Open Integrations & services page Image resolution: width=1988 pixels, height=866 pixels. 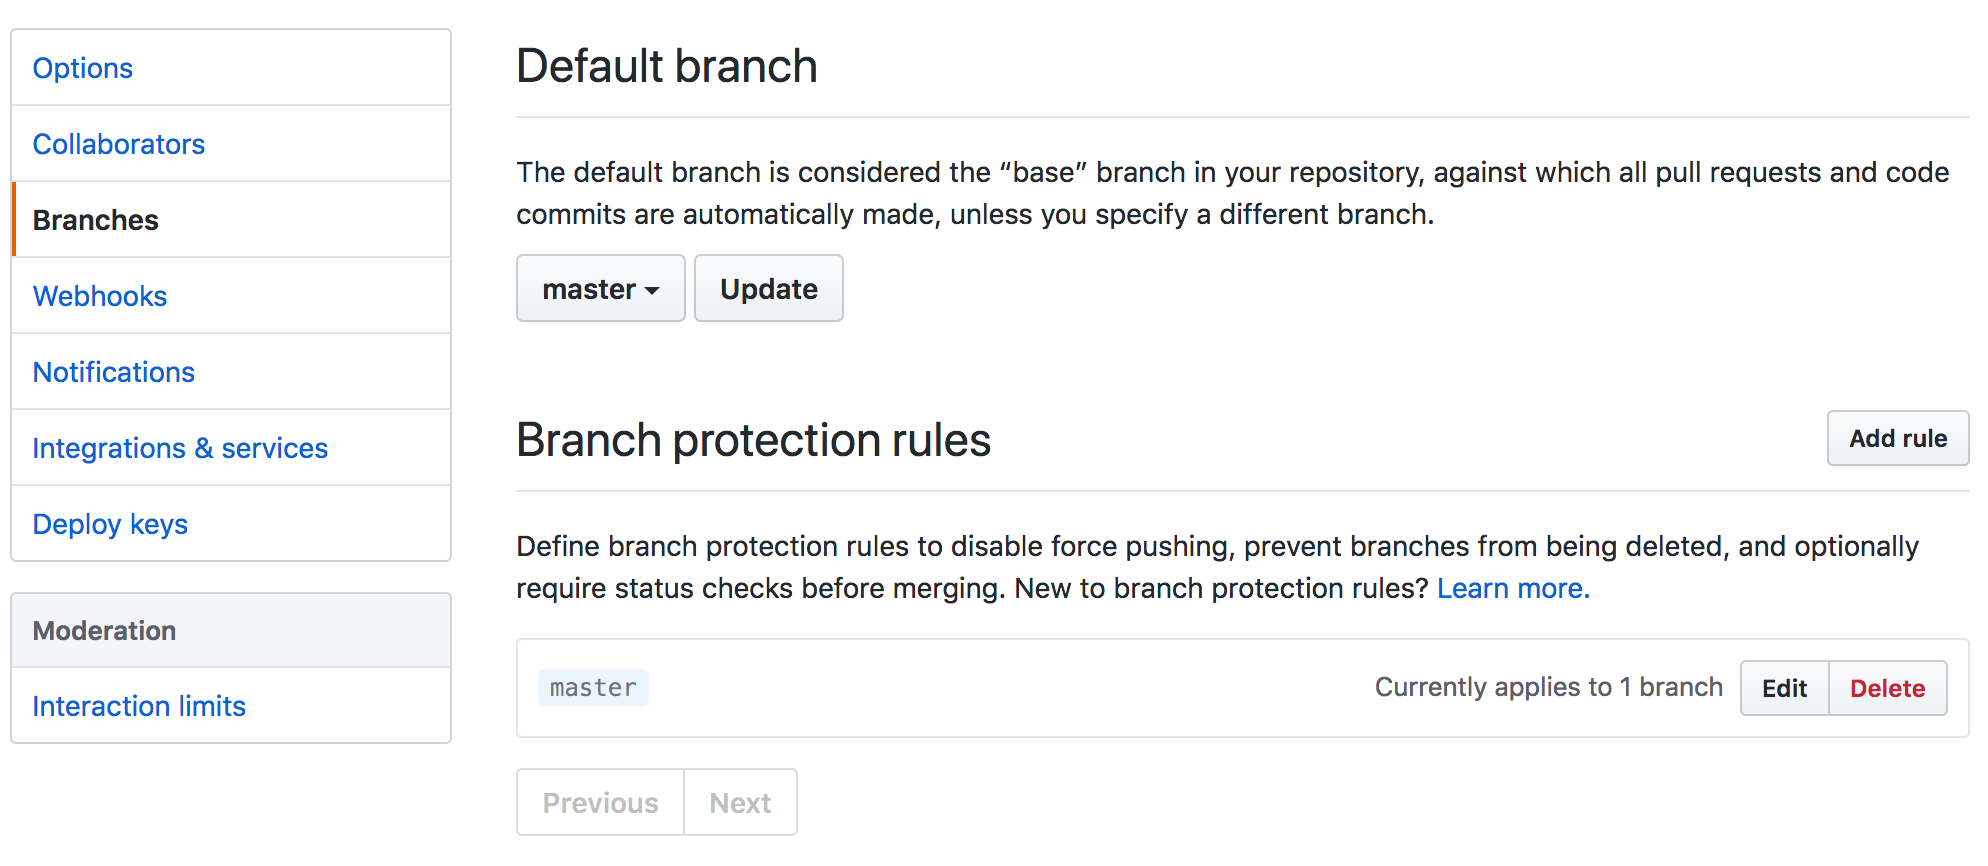point(231,448)
